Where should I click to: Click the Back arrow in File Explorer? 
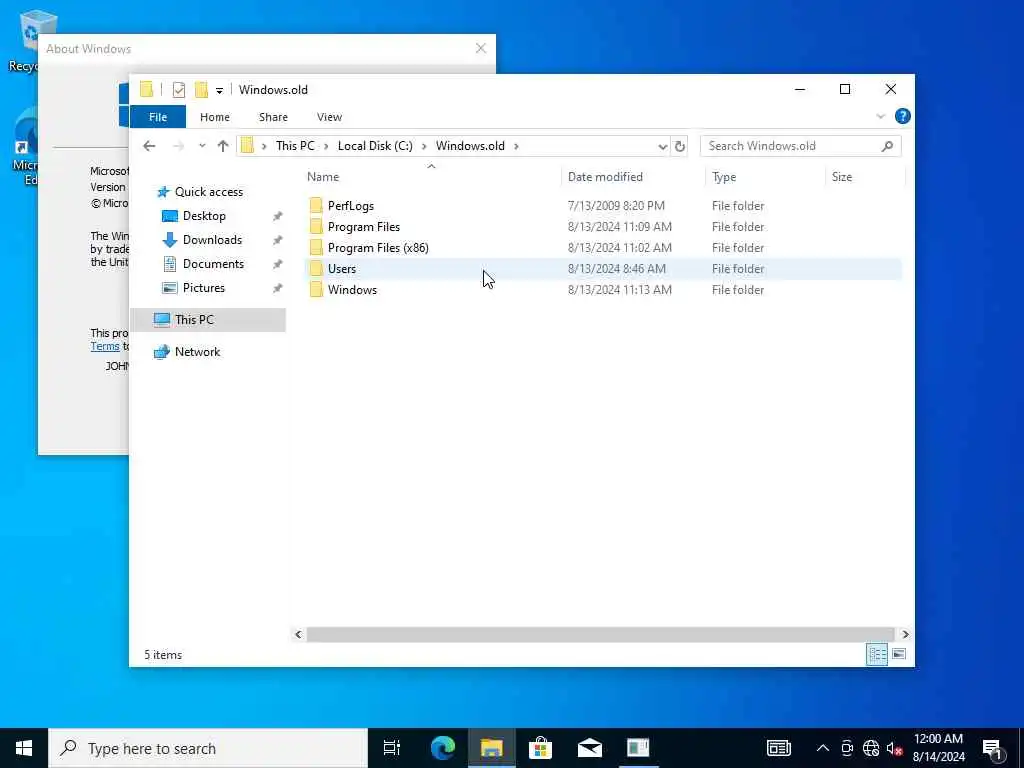point(149,146)
